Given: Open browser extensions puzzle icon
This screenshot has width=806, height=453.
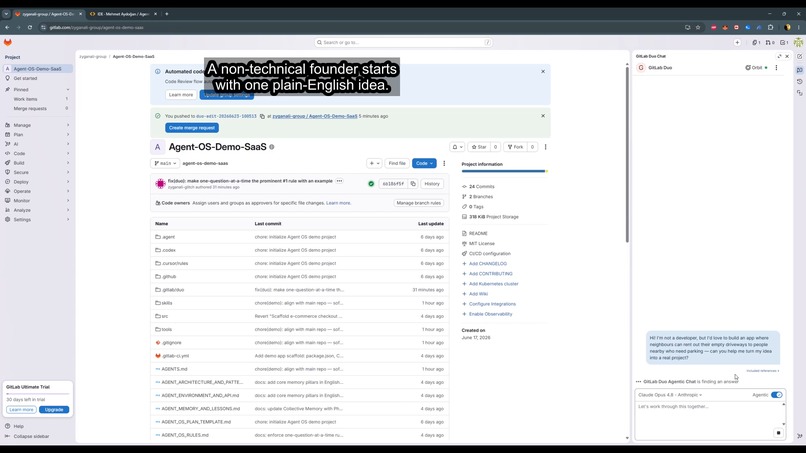Looking at the screenshot, I should tap(771, 27).
